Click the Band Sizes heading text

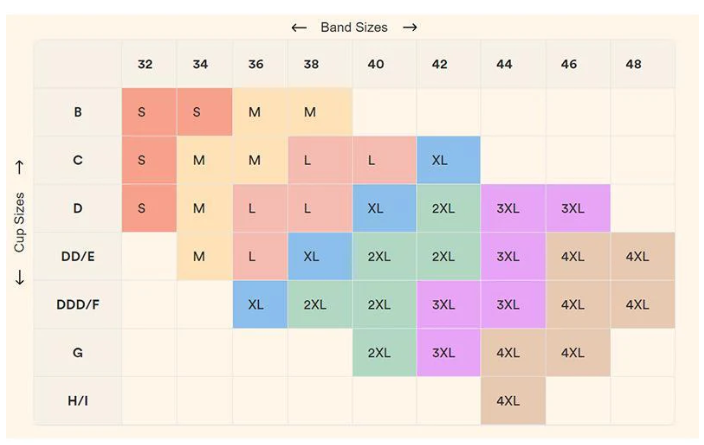tap(354, 27)
